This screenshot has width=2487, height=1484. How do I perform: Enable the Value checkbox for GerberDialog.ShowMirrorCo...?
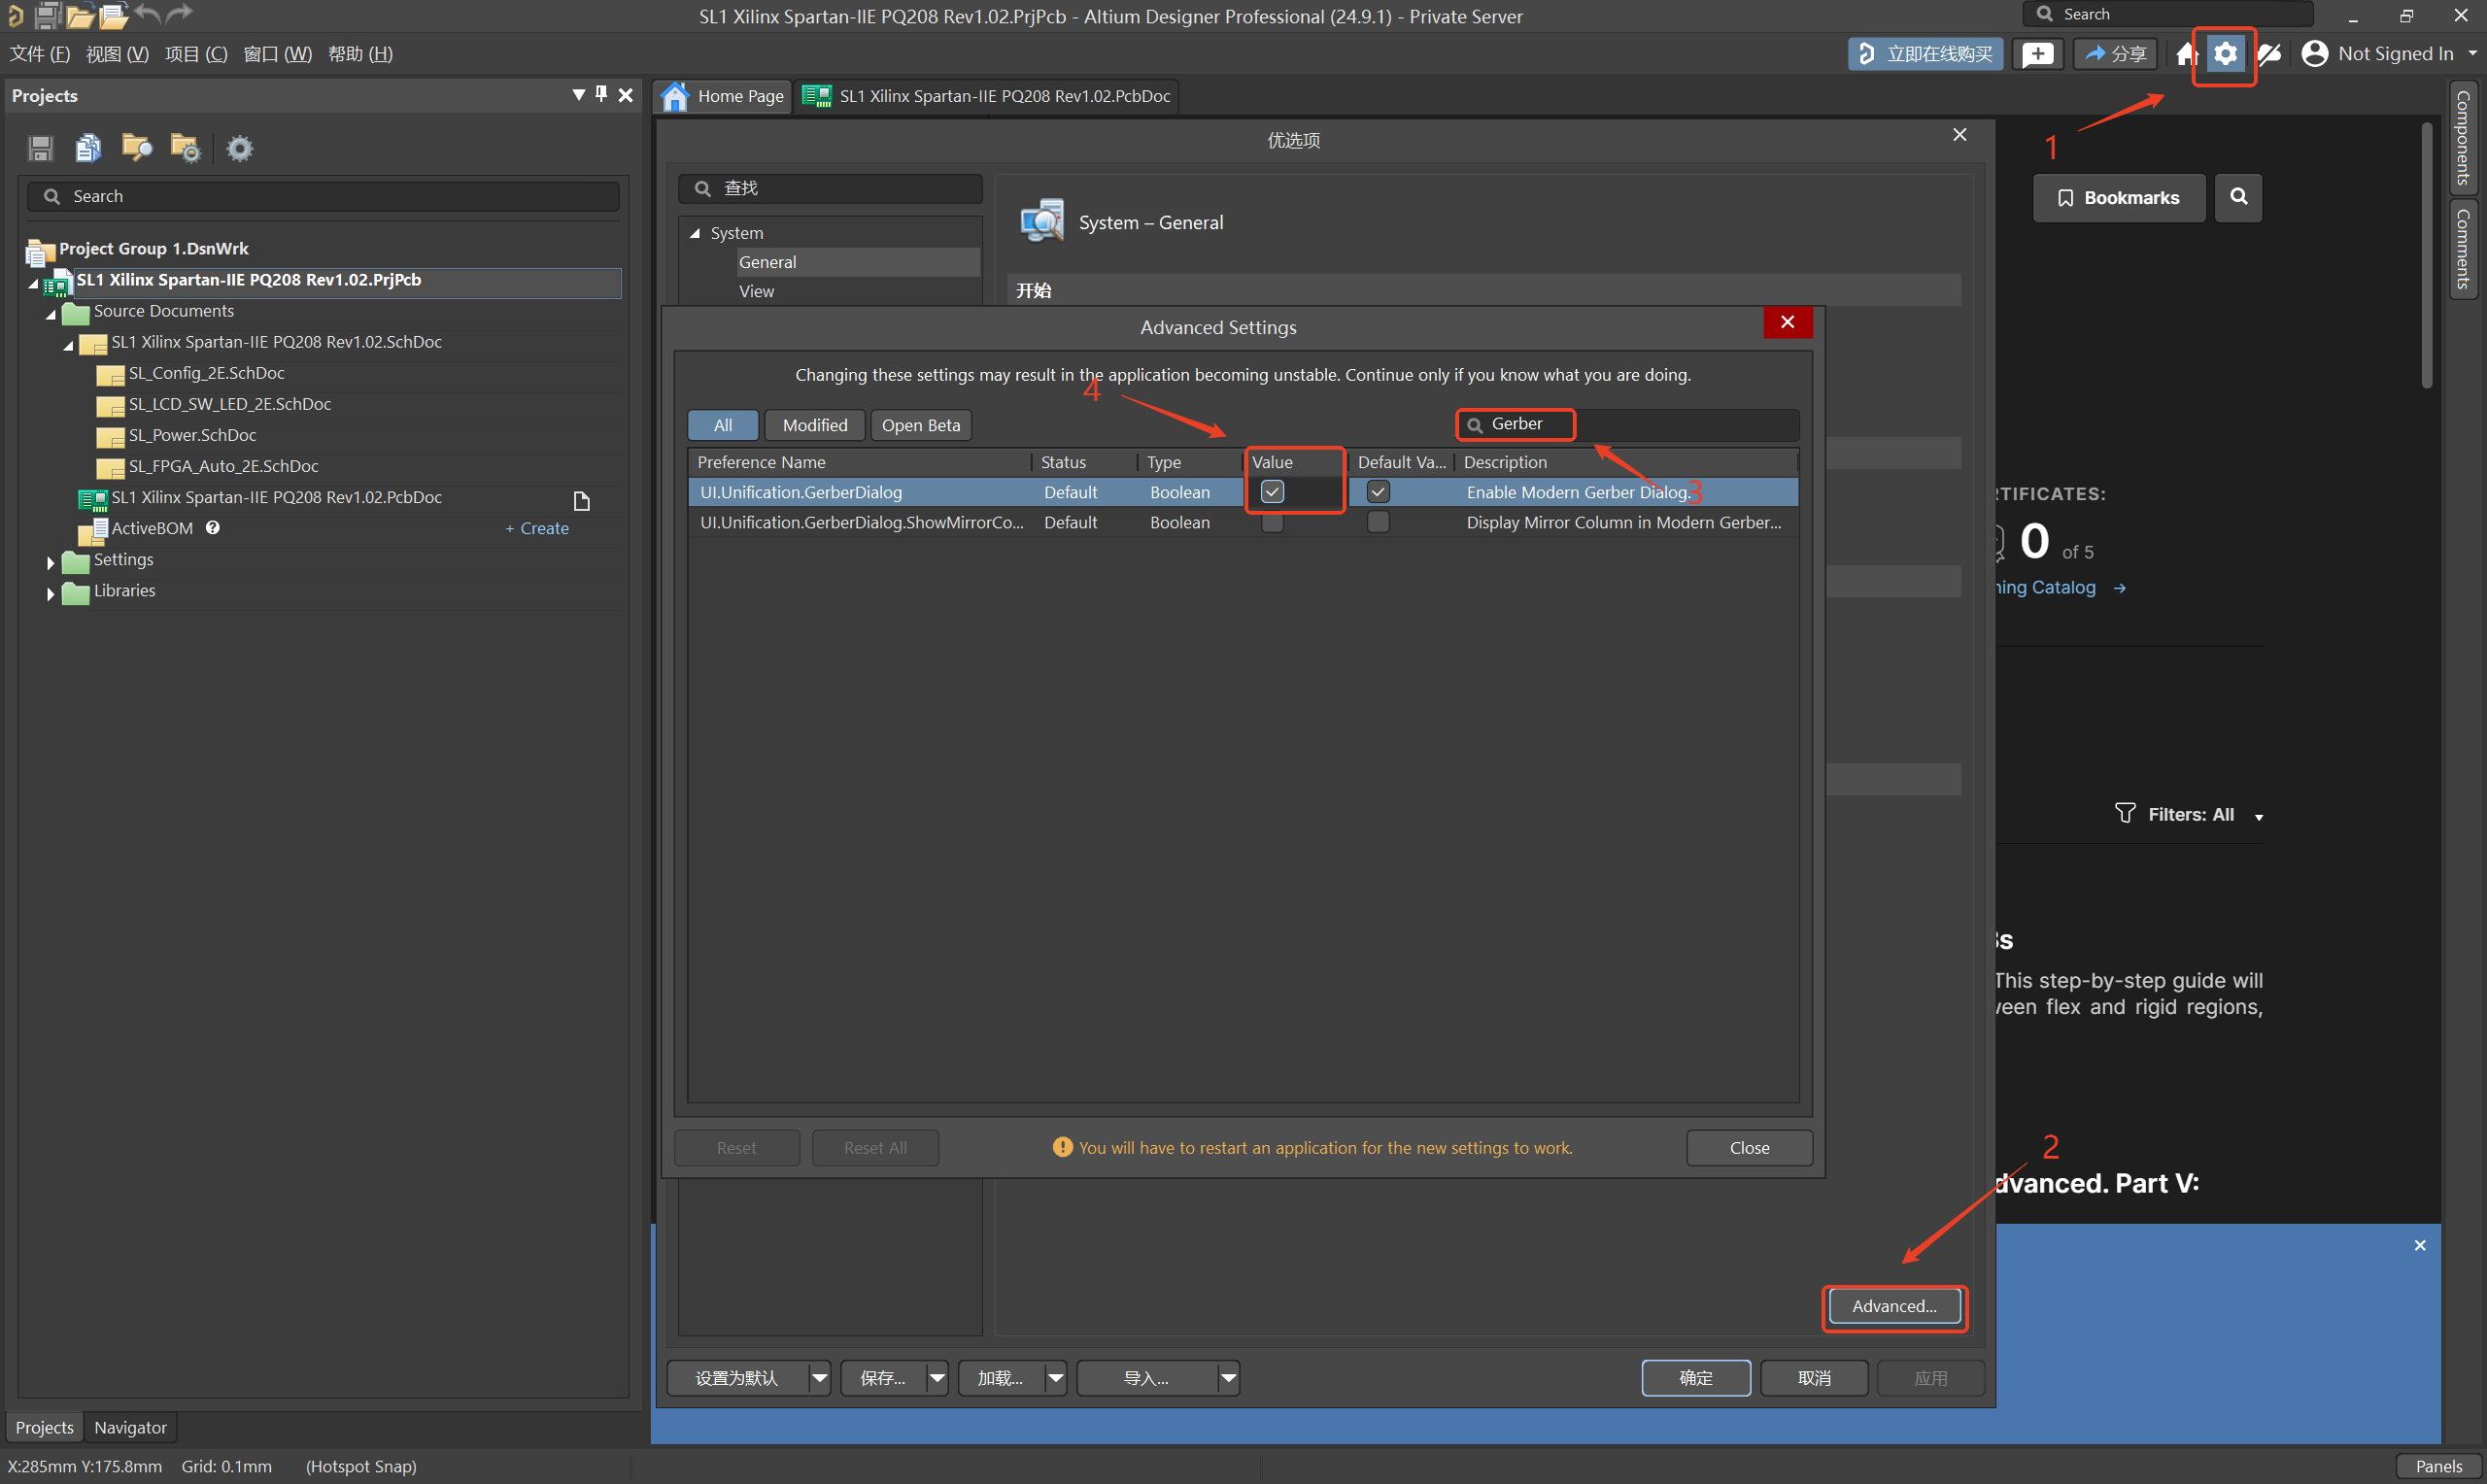[1272, 522]
